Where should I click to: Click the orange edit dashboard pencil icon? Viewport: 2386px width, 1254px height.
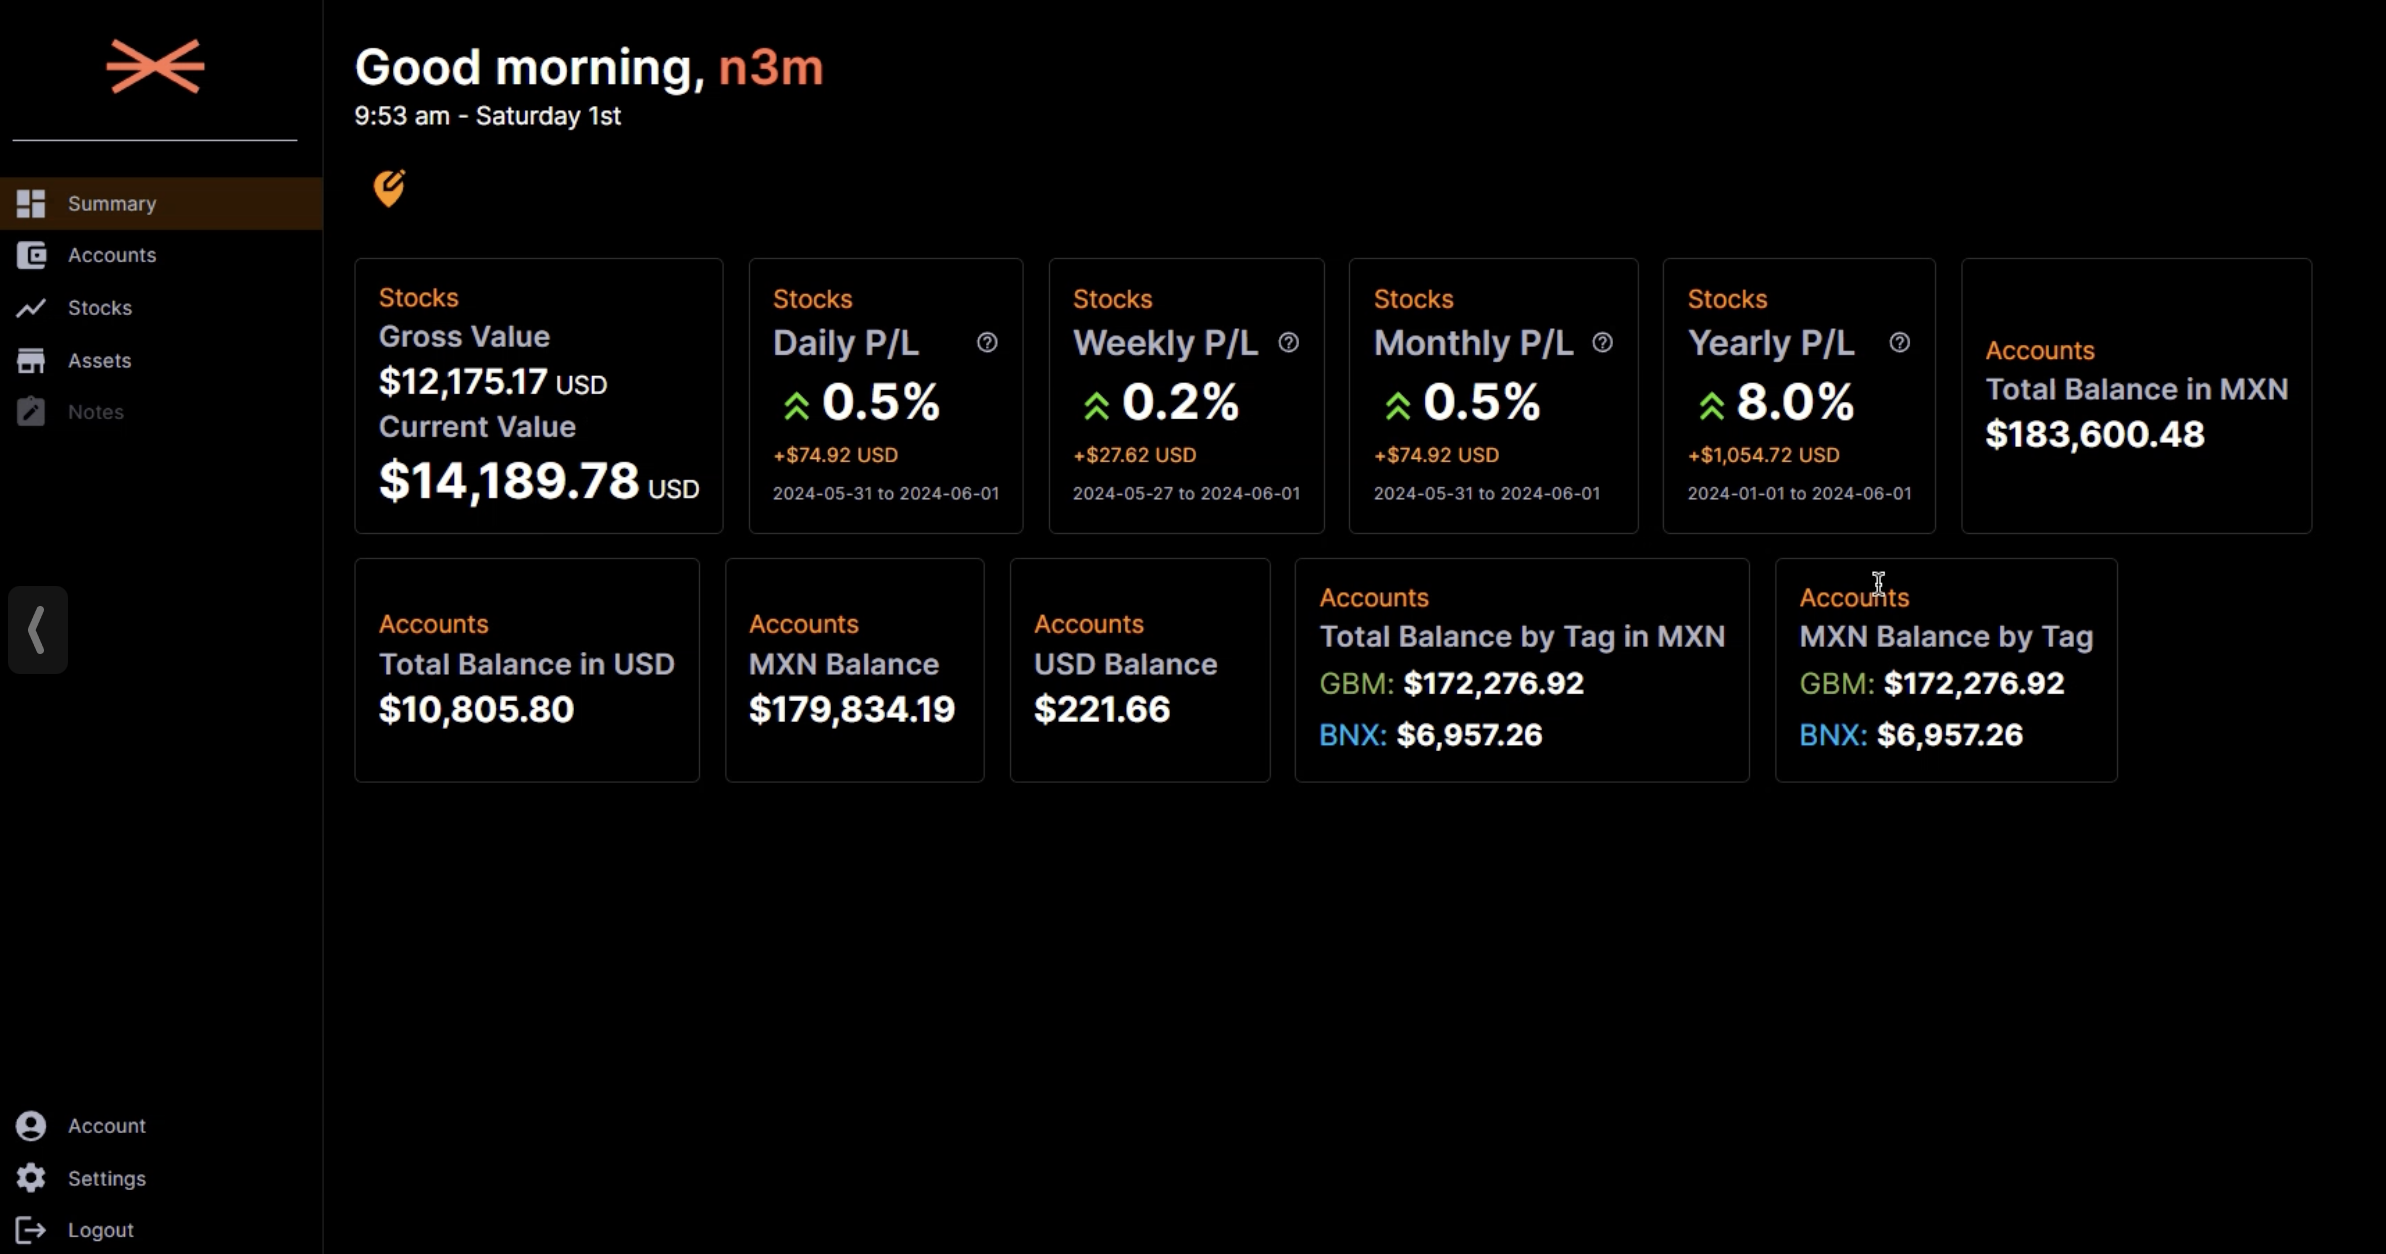point(389,187)
